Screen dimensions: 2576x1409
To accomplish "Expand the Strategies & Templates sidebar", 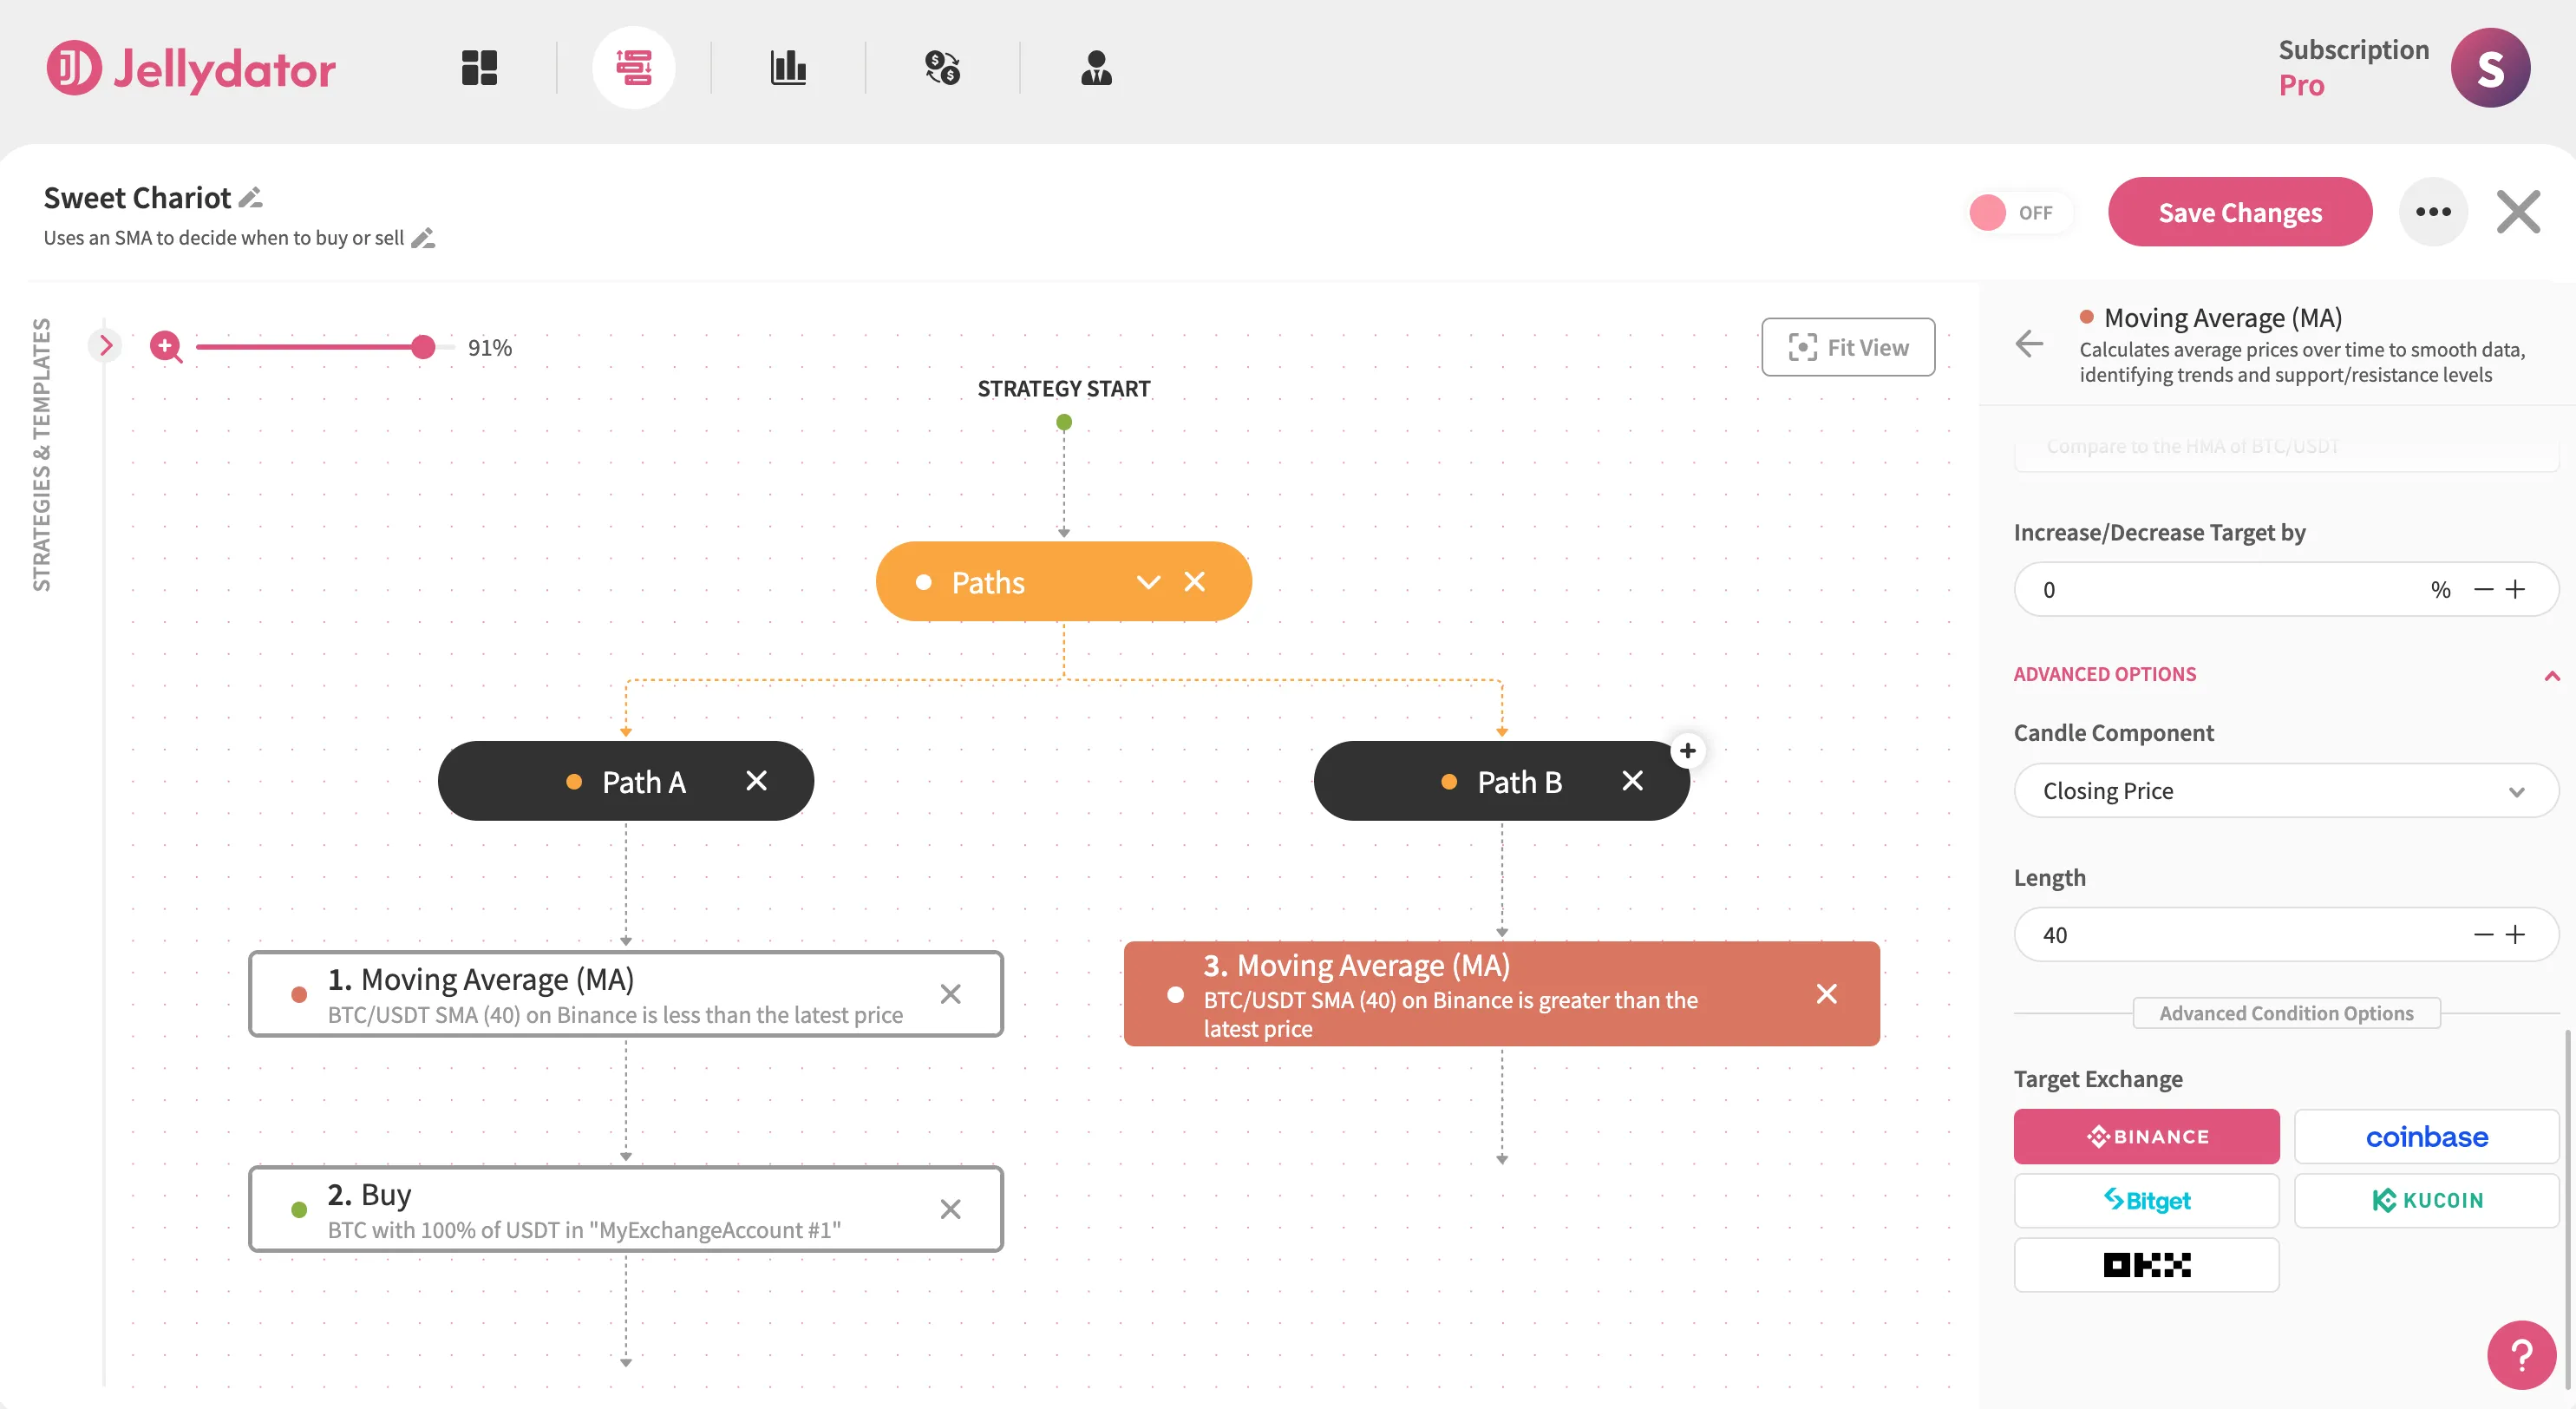I will (106, 344).
